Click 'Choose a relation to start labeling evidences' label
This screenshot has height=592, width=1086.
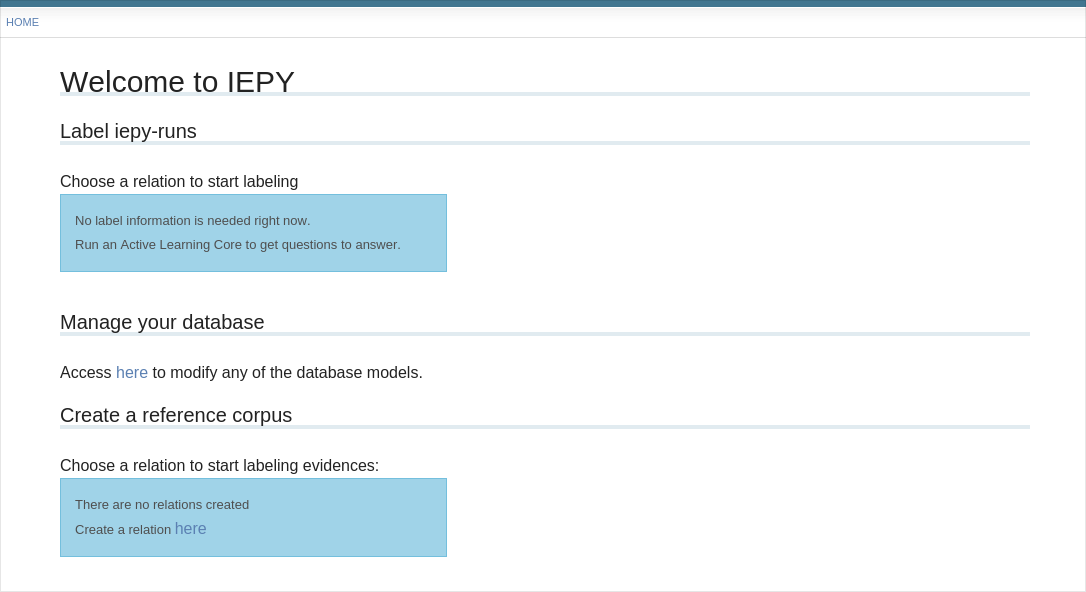click(219, 465)
